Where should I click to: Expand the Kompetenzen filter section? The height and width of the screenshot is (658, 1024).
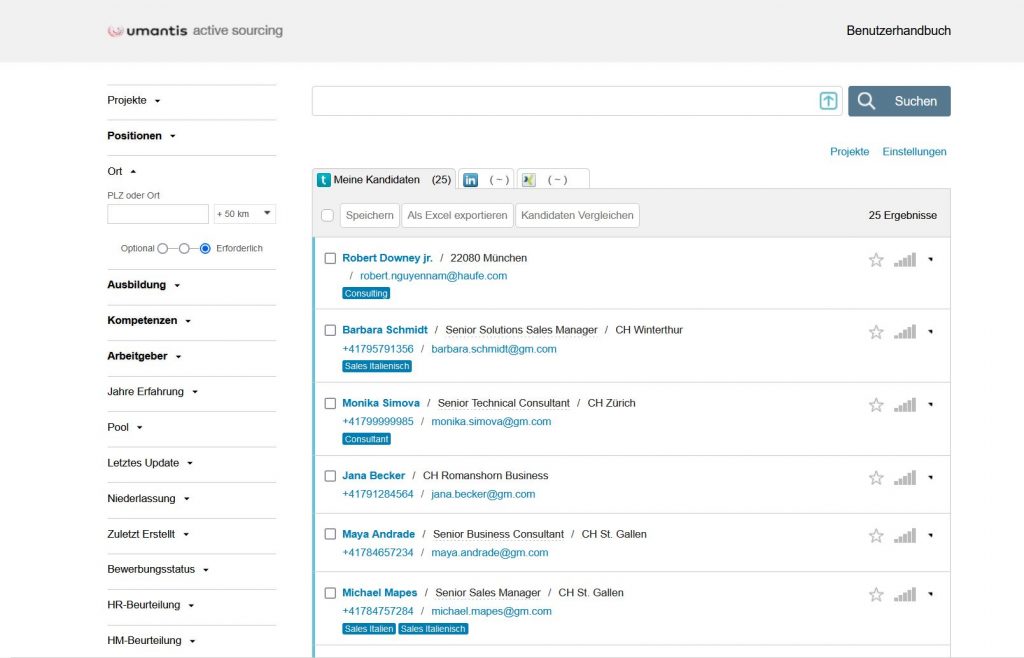[148, 321]
